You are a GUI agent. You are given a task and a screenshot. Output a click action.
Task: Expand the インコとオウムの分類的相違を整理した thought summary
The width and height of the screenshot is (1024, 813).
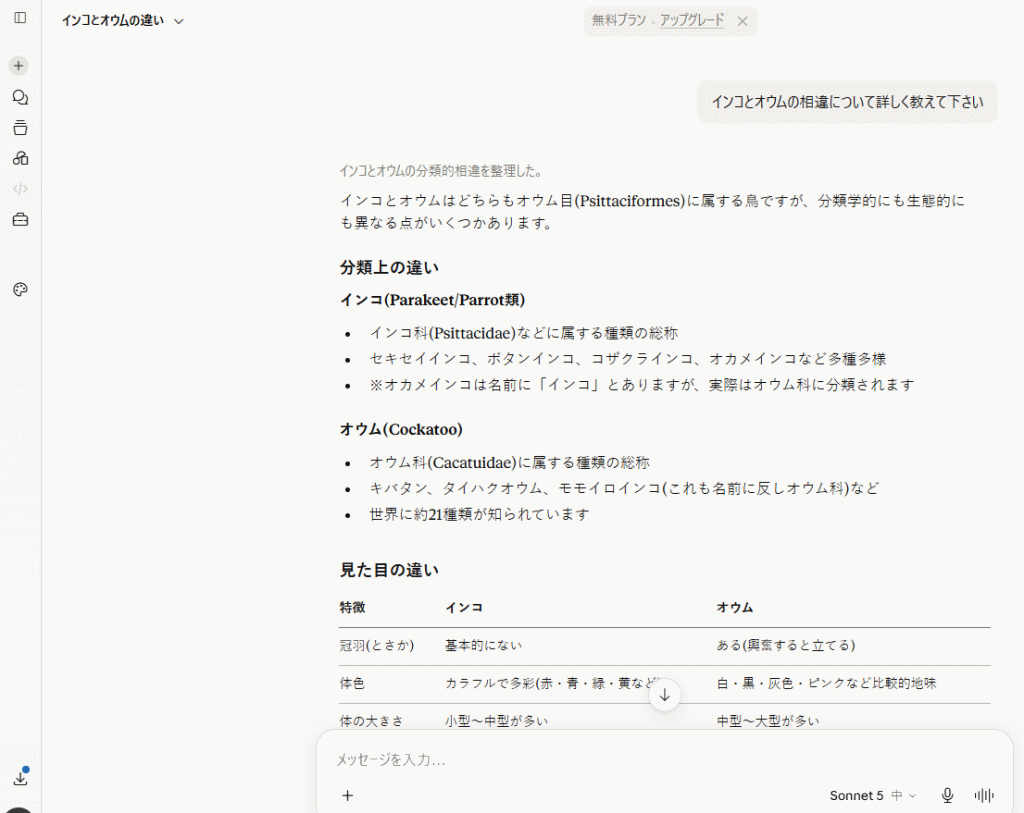441,171
